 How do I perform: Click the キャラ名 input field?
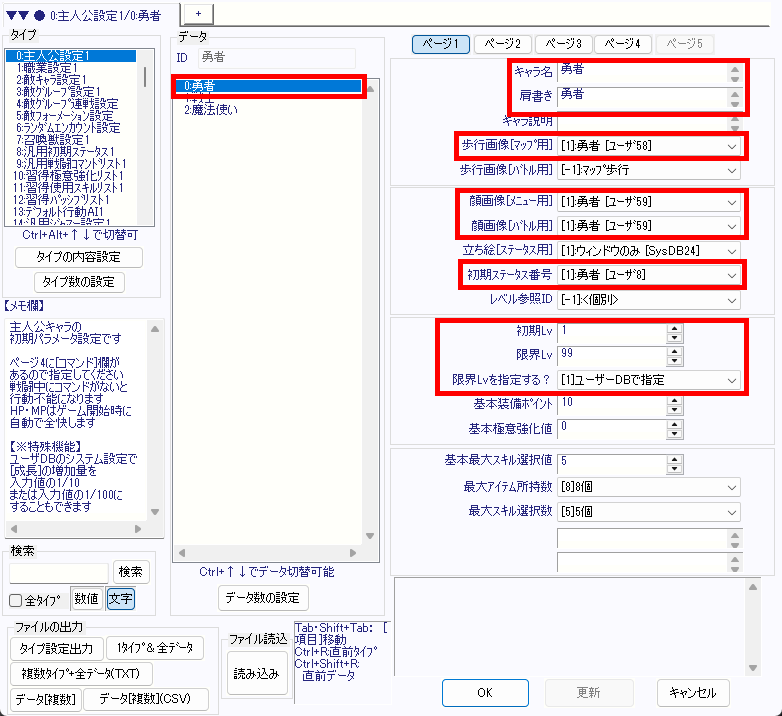[x=640, y=73]
